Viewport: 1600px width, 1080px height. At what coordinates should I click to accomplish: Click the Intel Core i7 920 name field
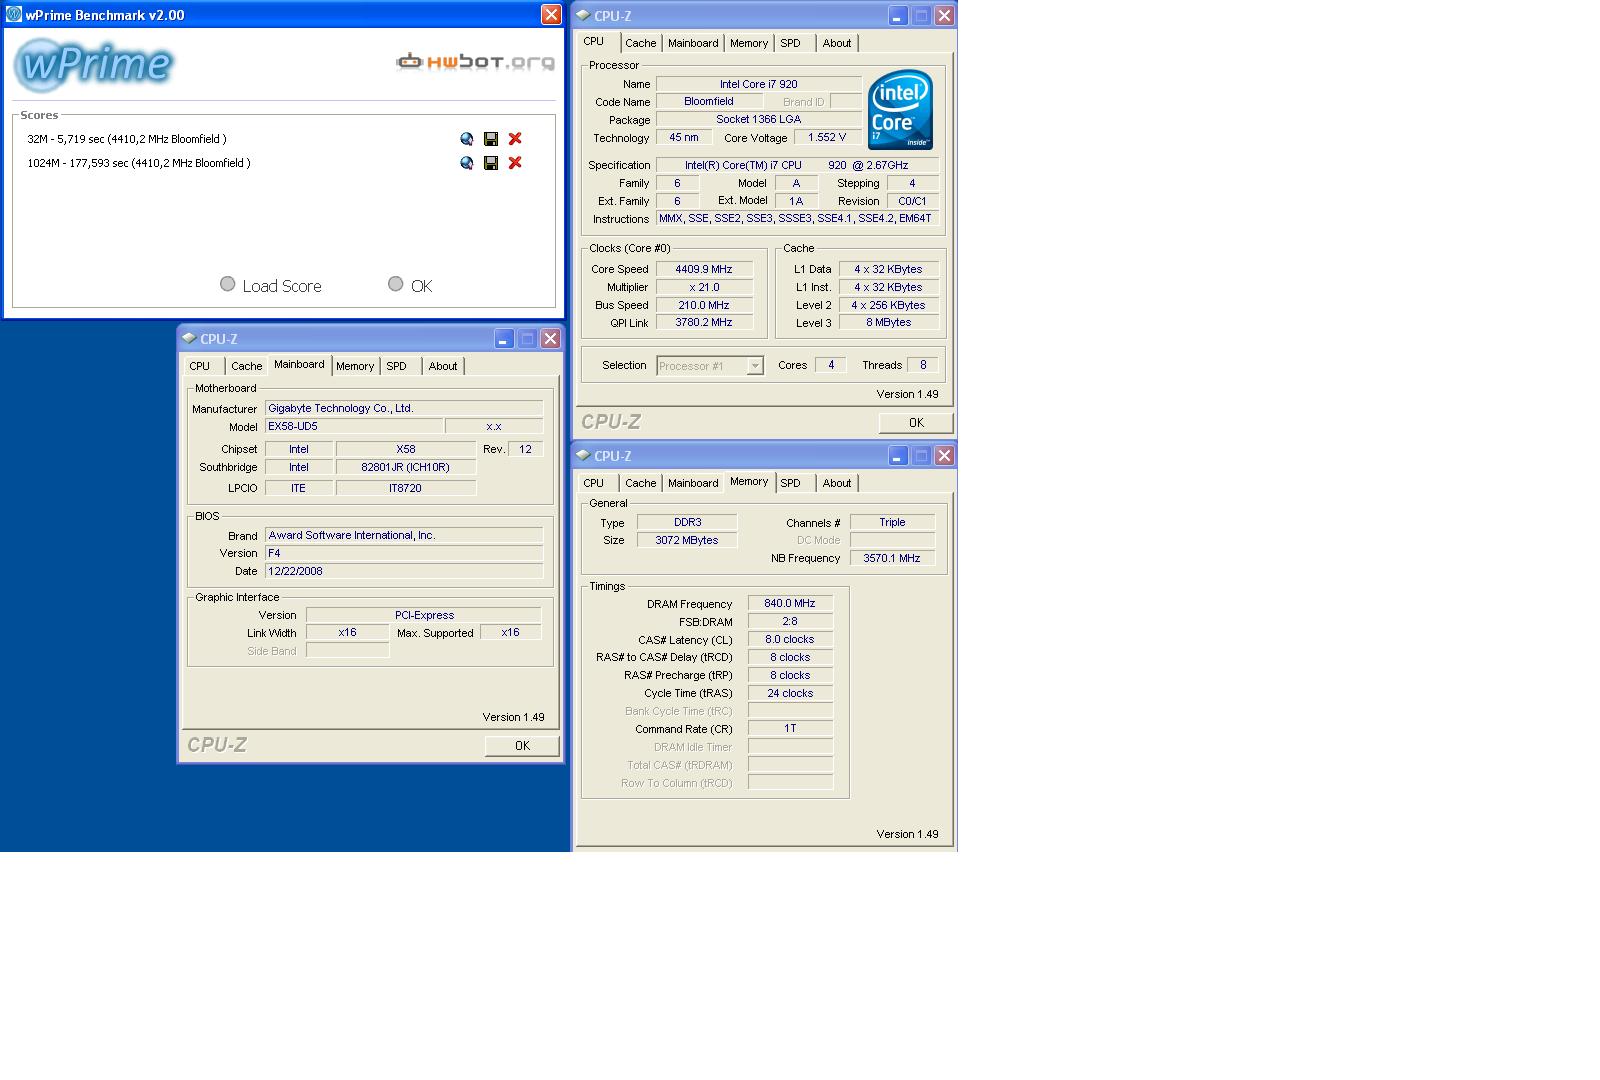point(759,84)
